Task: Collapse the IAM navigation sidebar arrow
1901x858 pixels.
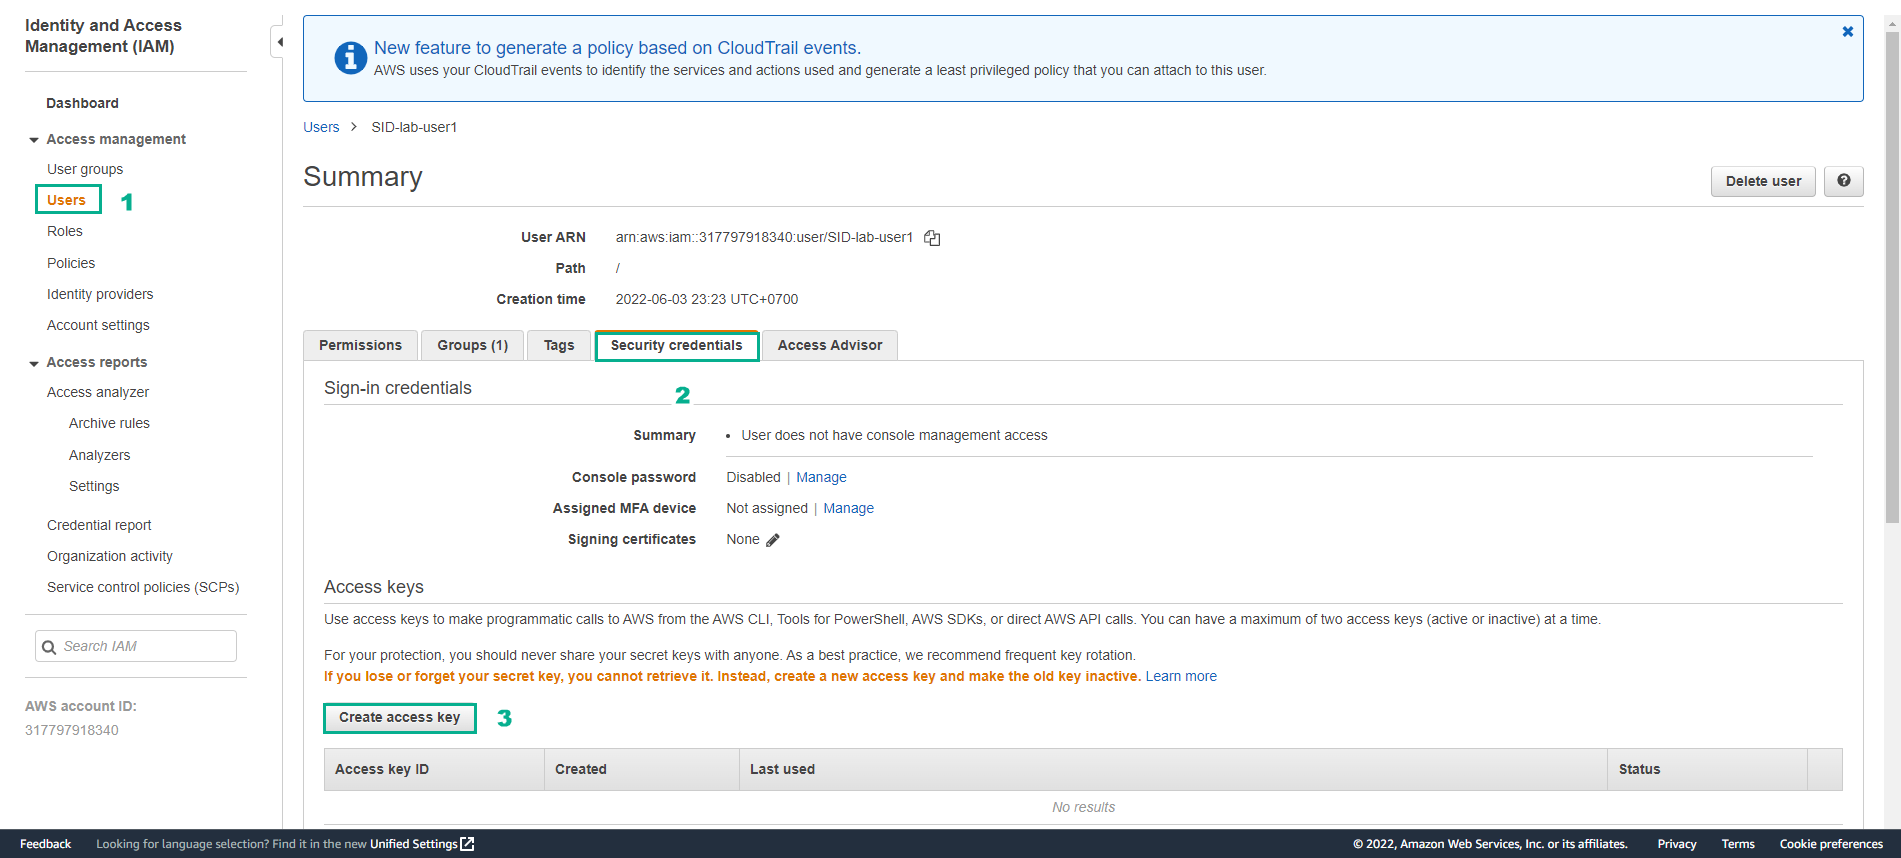Action: pyautogui.click(x=279, y=42)
